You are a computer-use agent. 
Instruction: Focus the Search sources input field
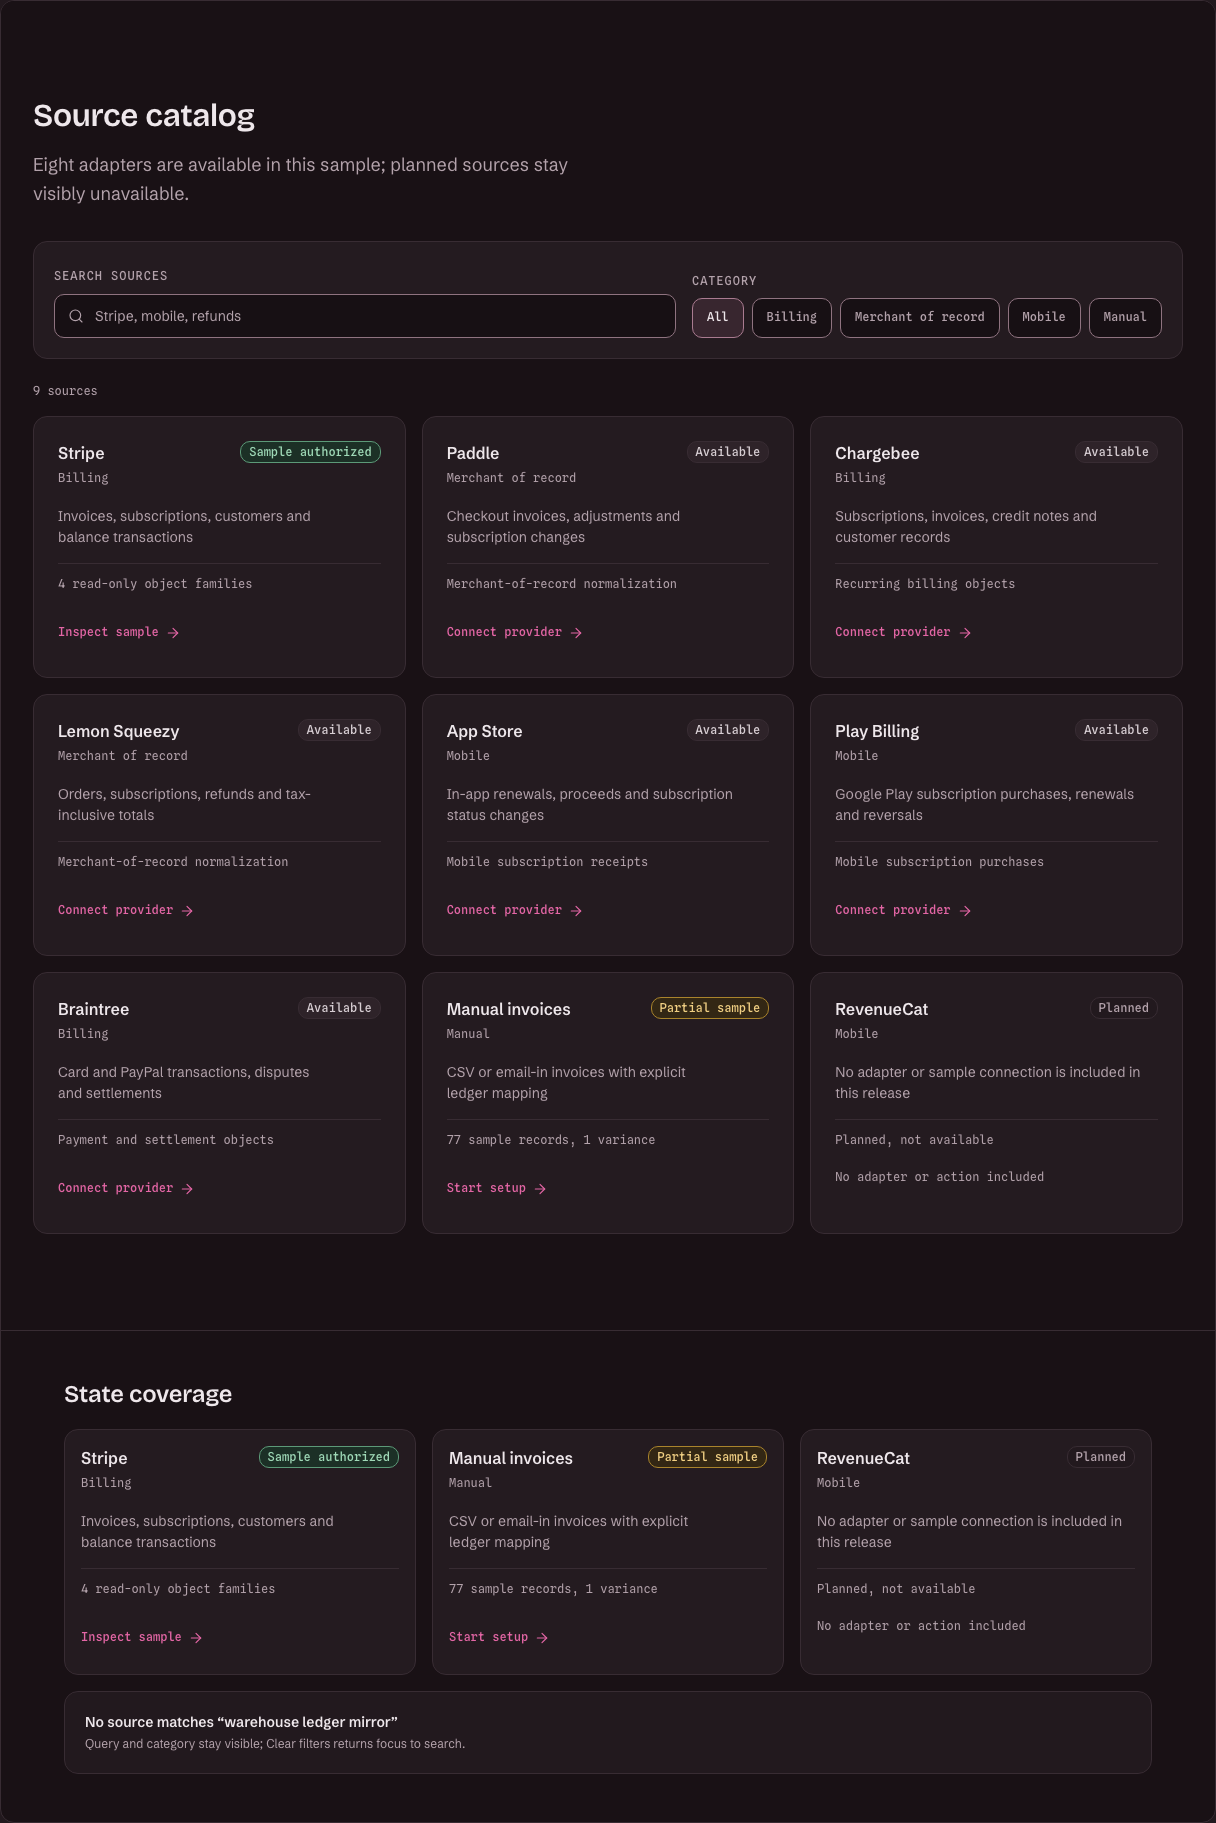365,316
